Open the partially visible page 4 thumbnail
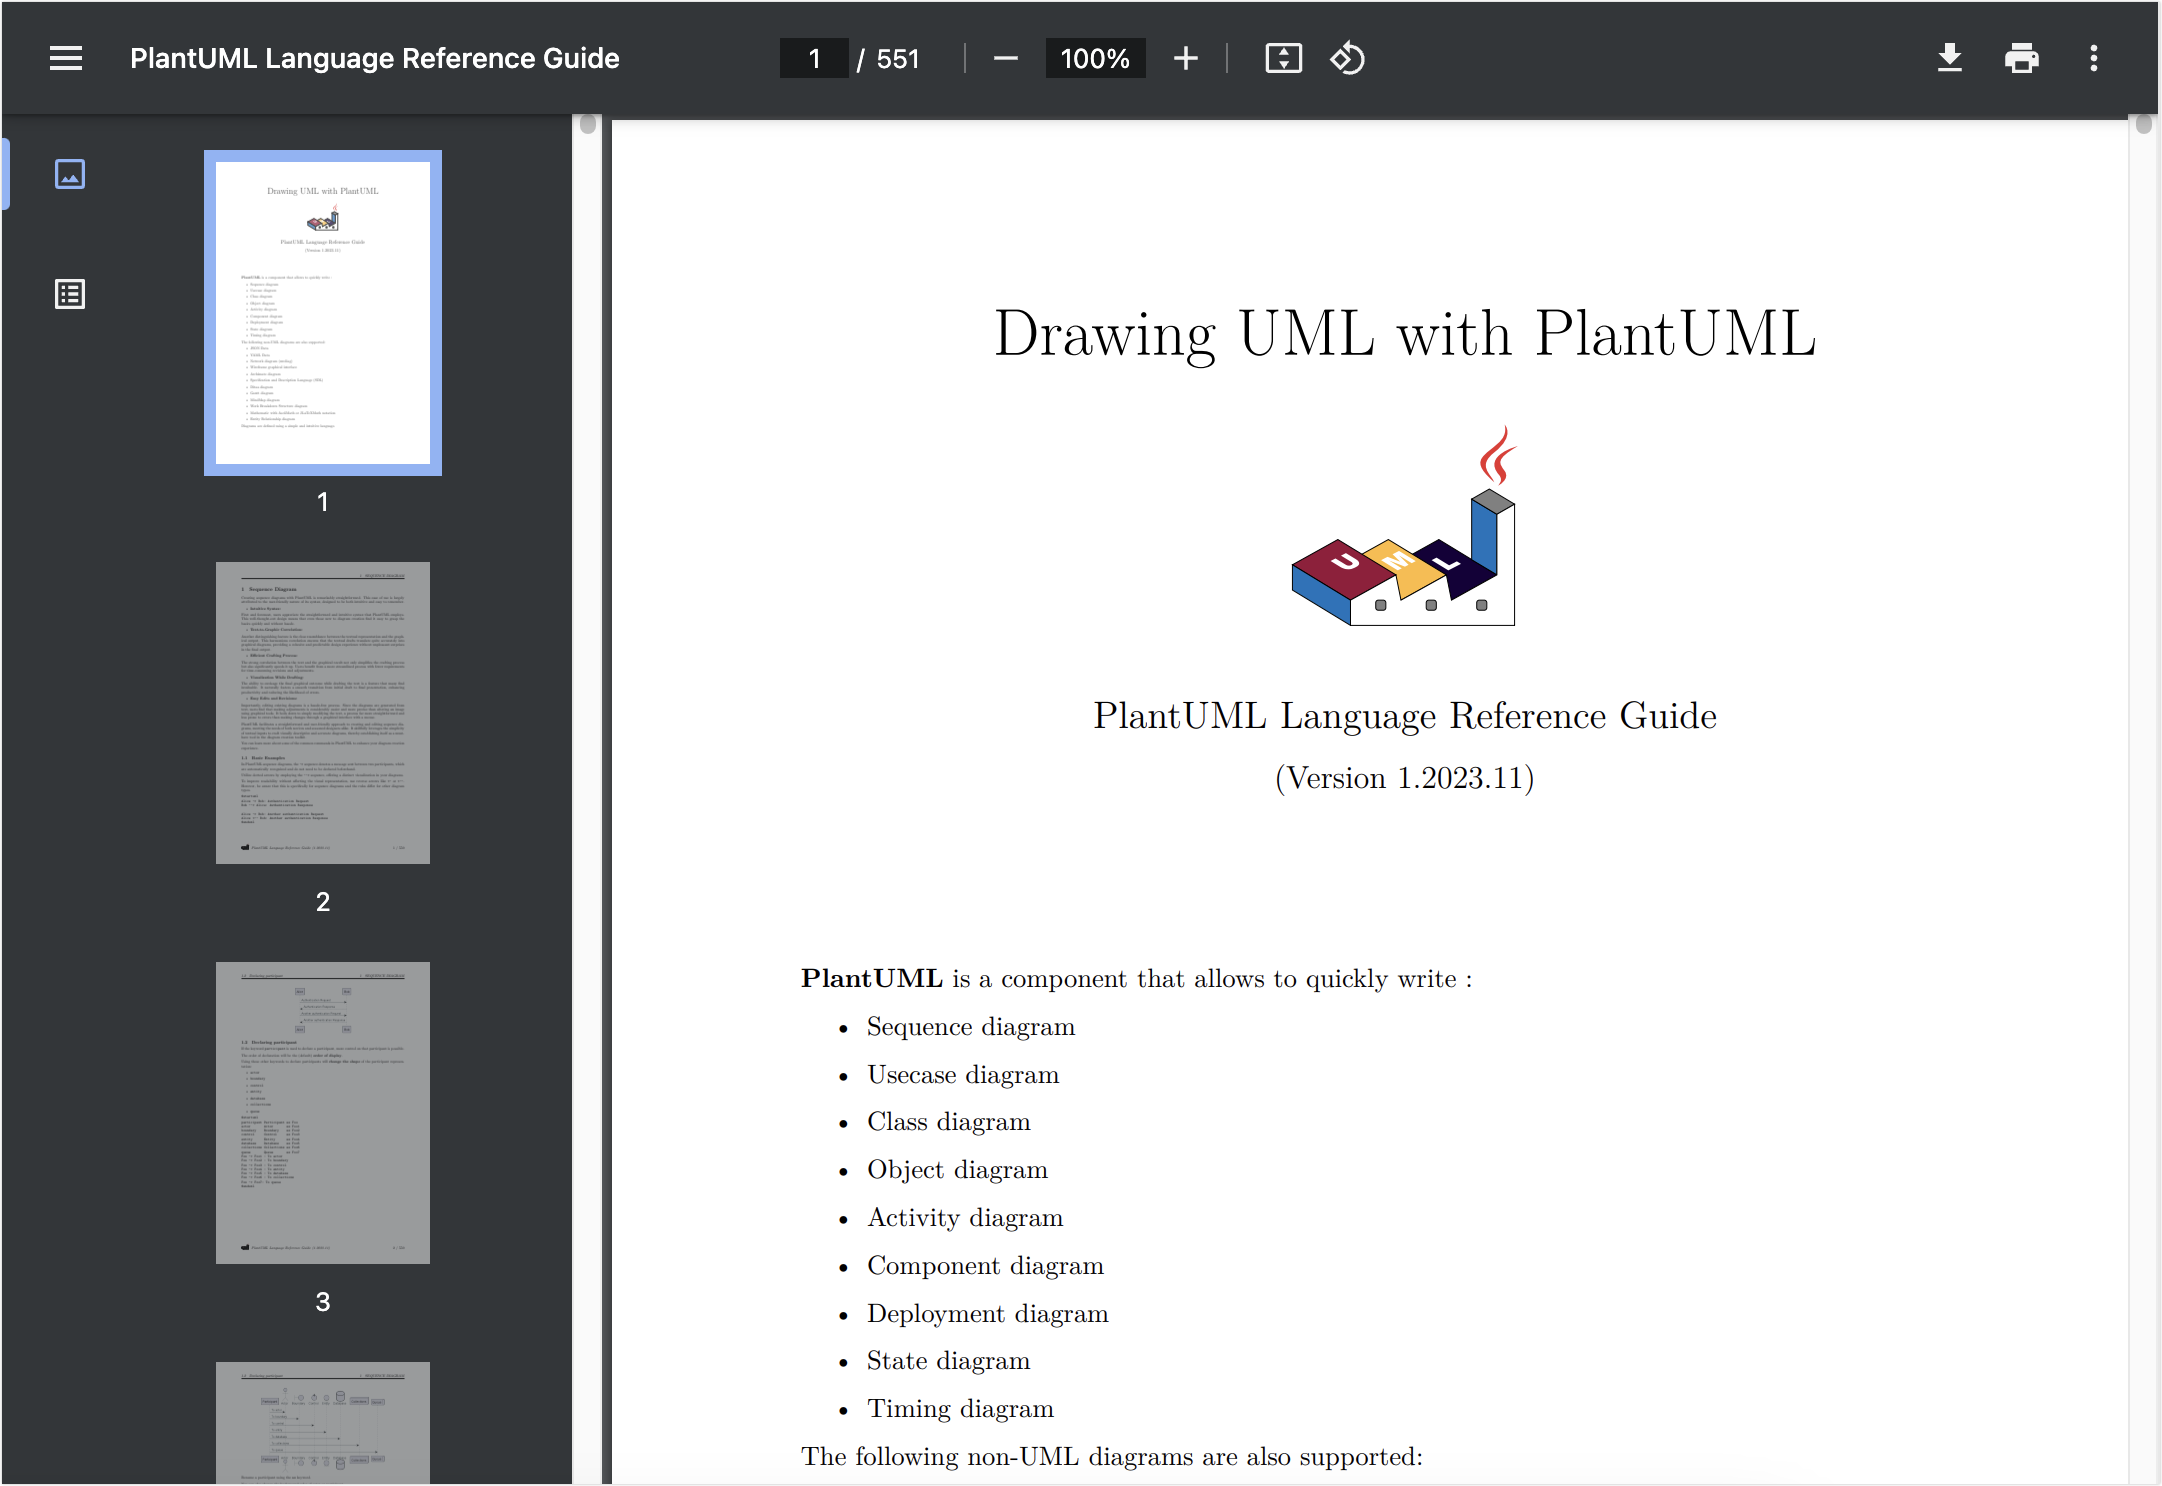Viewport: 2162px width, 1486px height. click(x=323, y=1423)
